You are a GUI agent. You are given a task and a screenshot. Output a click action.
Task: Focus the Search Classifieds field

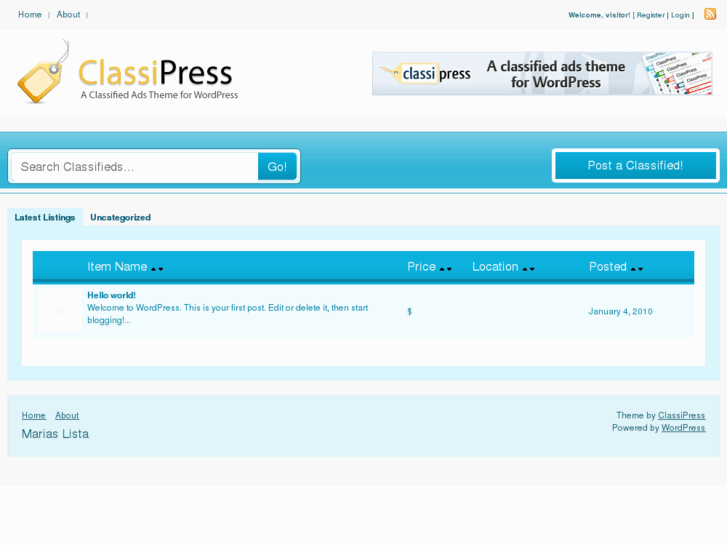tap(134, 167)
